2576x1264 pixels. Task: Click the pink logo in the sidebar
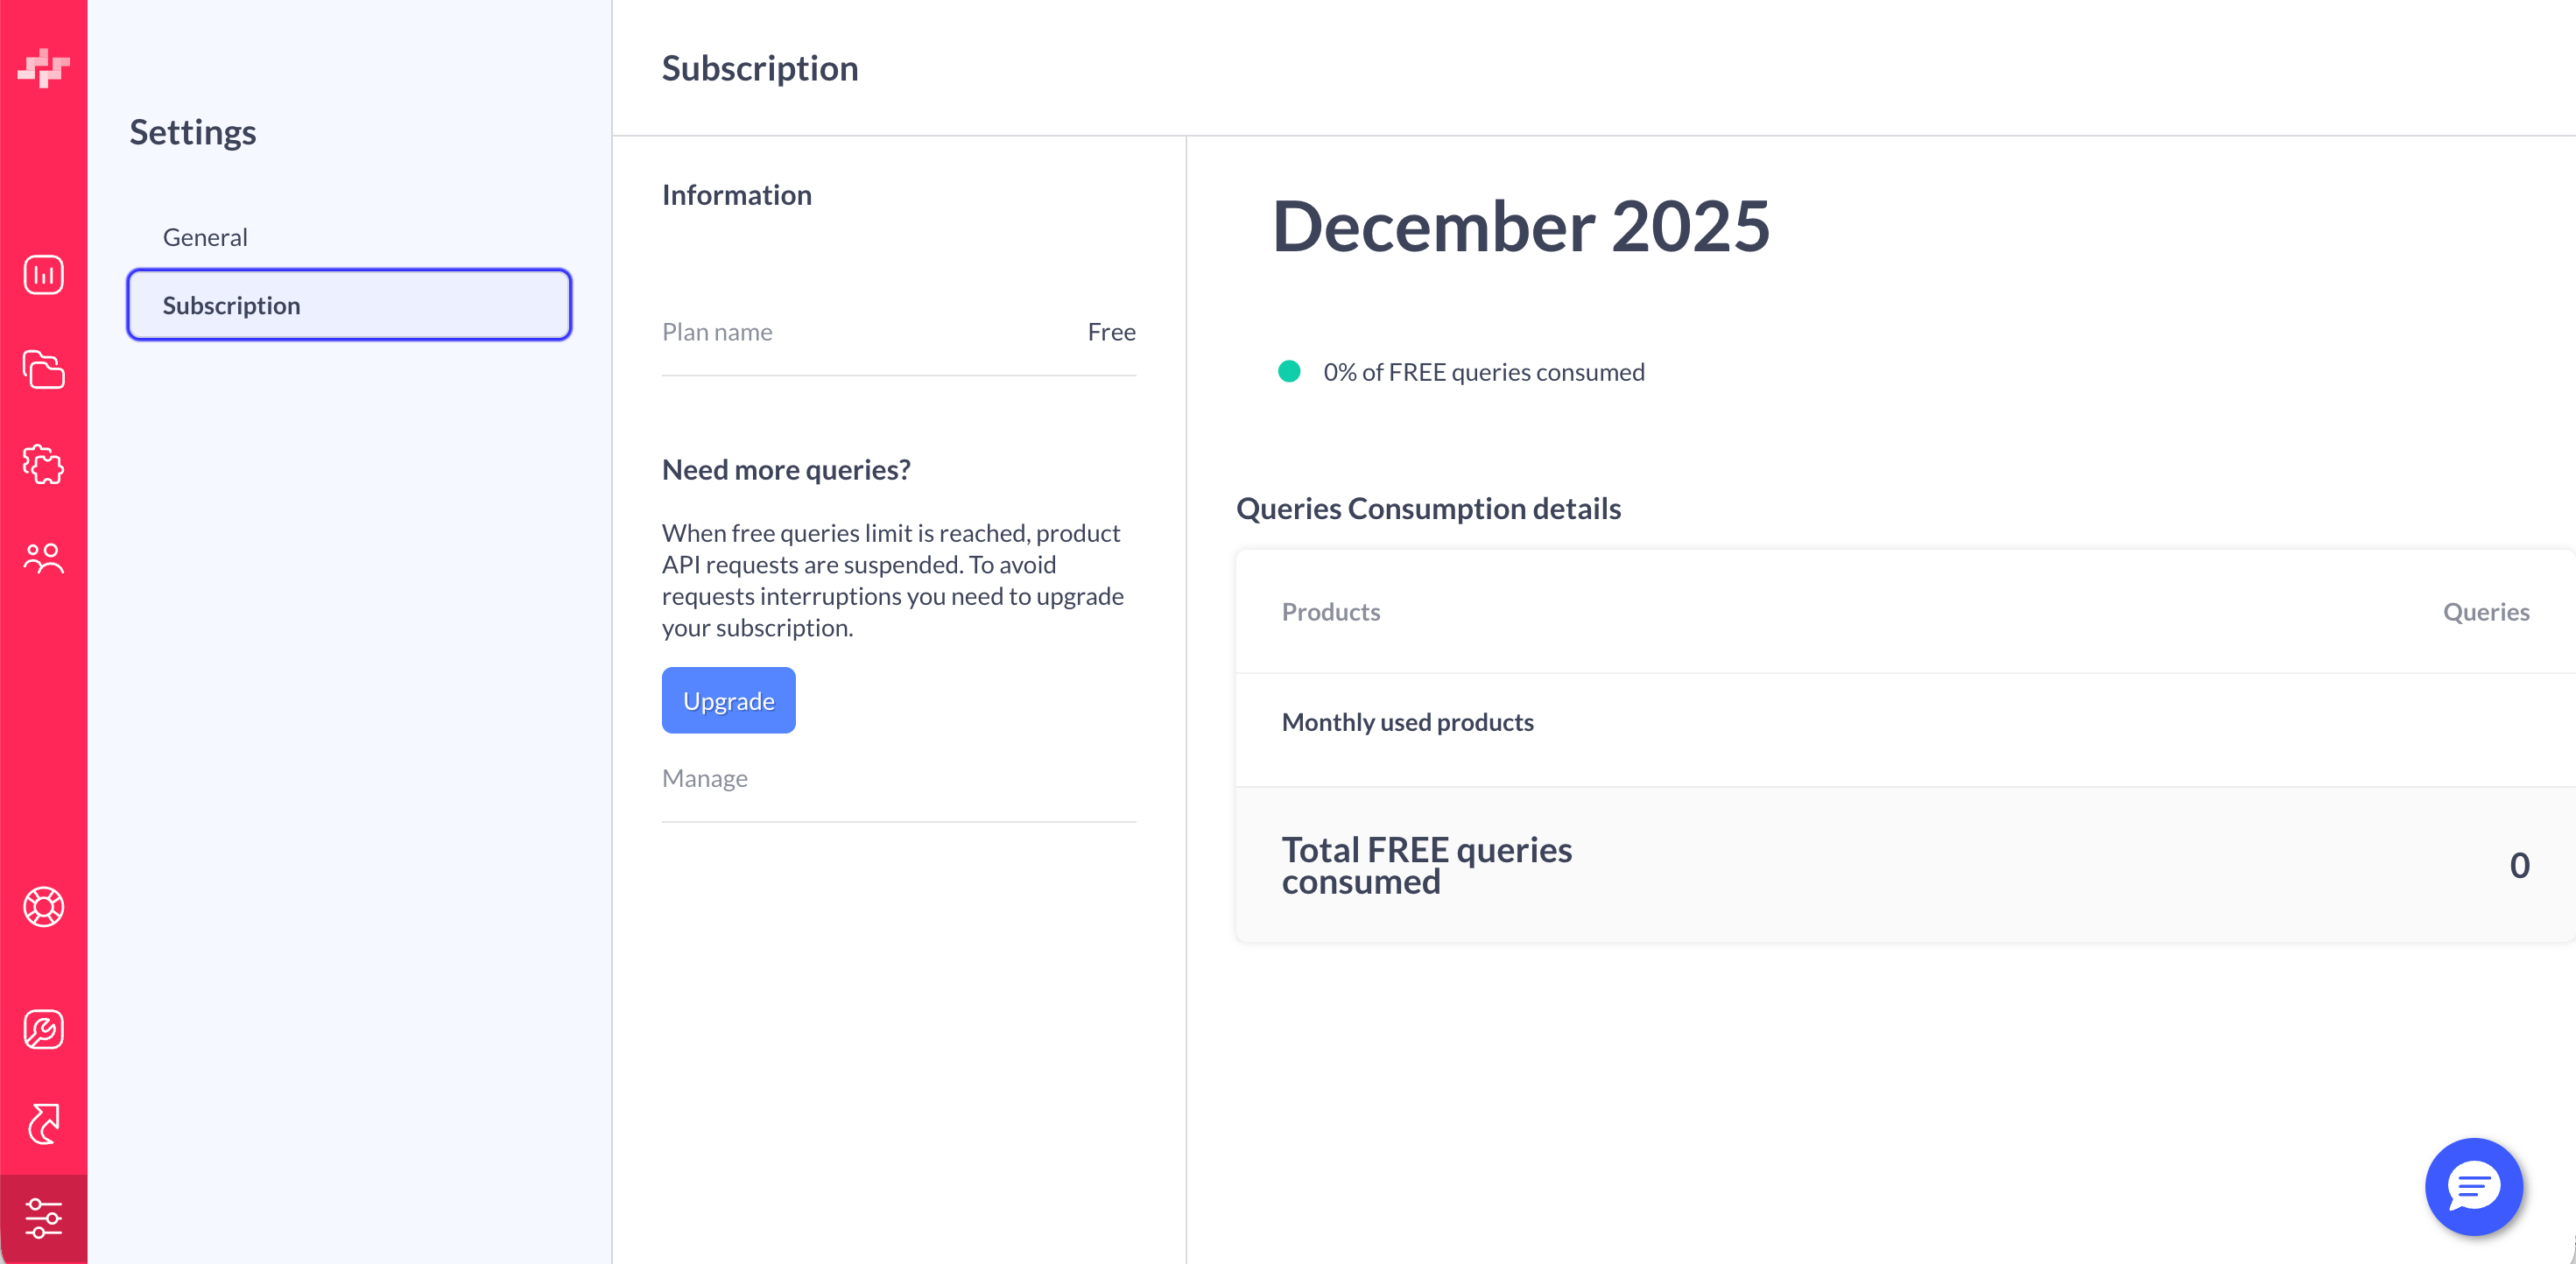44,67
